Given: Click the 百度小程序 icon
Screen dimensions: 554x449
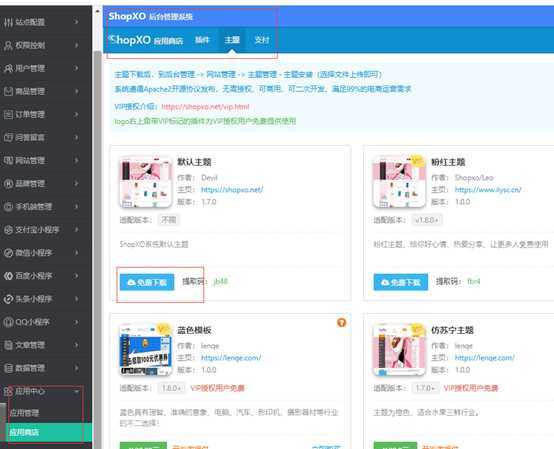Looking at the screenshot, I should coord(8,276).
